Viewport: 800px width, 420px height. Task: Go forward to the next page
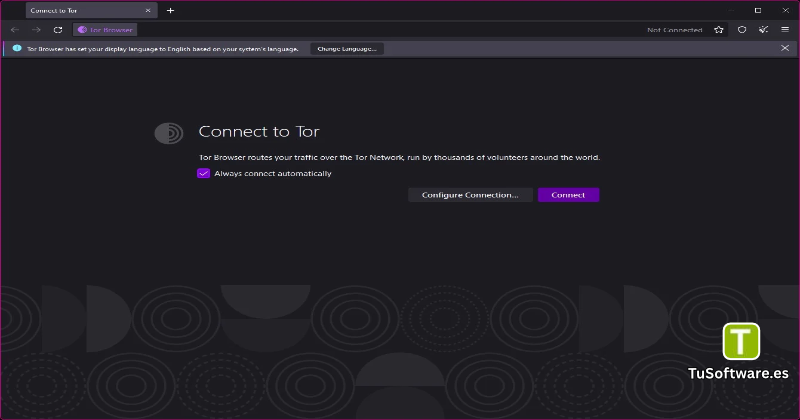click(36, 30)
